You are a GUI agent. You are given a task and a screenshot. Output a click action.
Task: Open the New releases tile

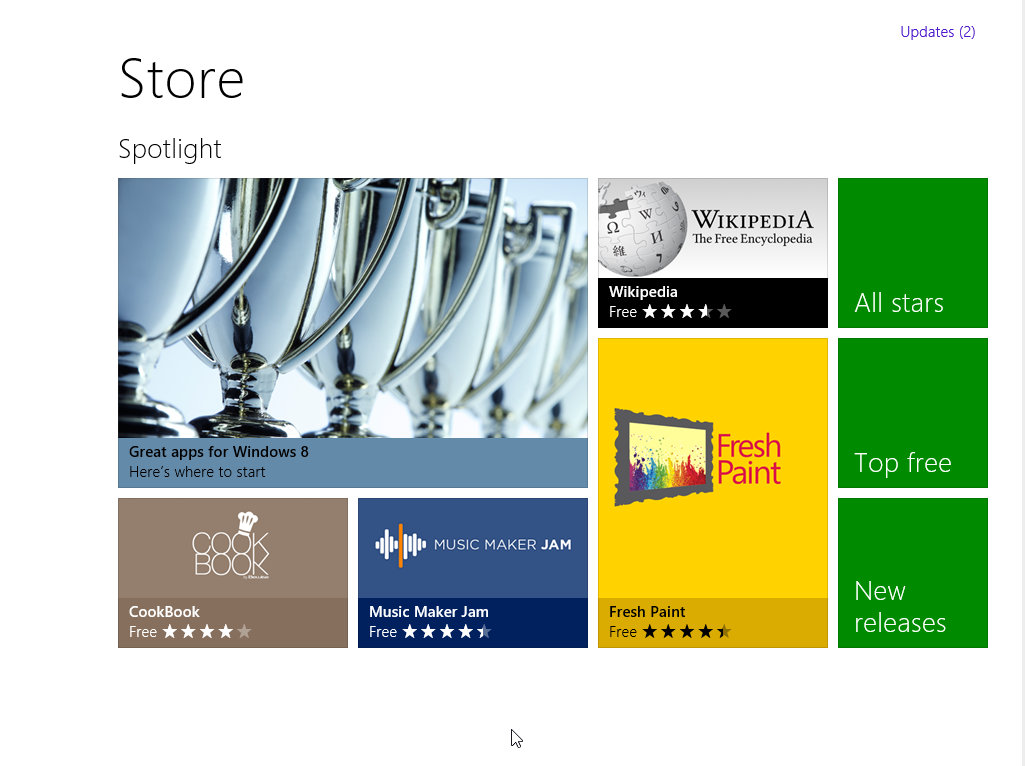click(913, 573)
